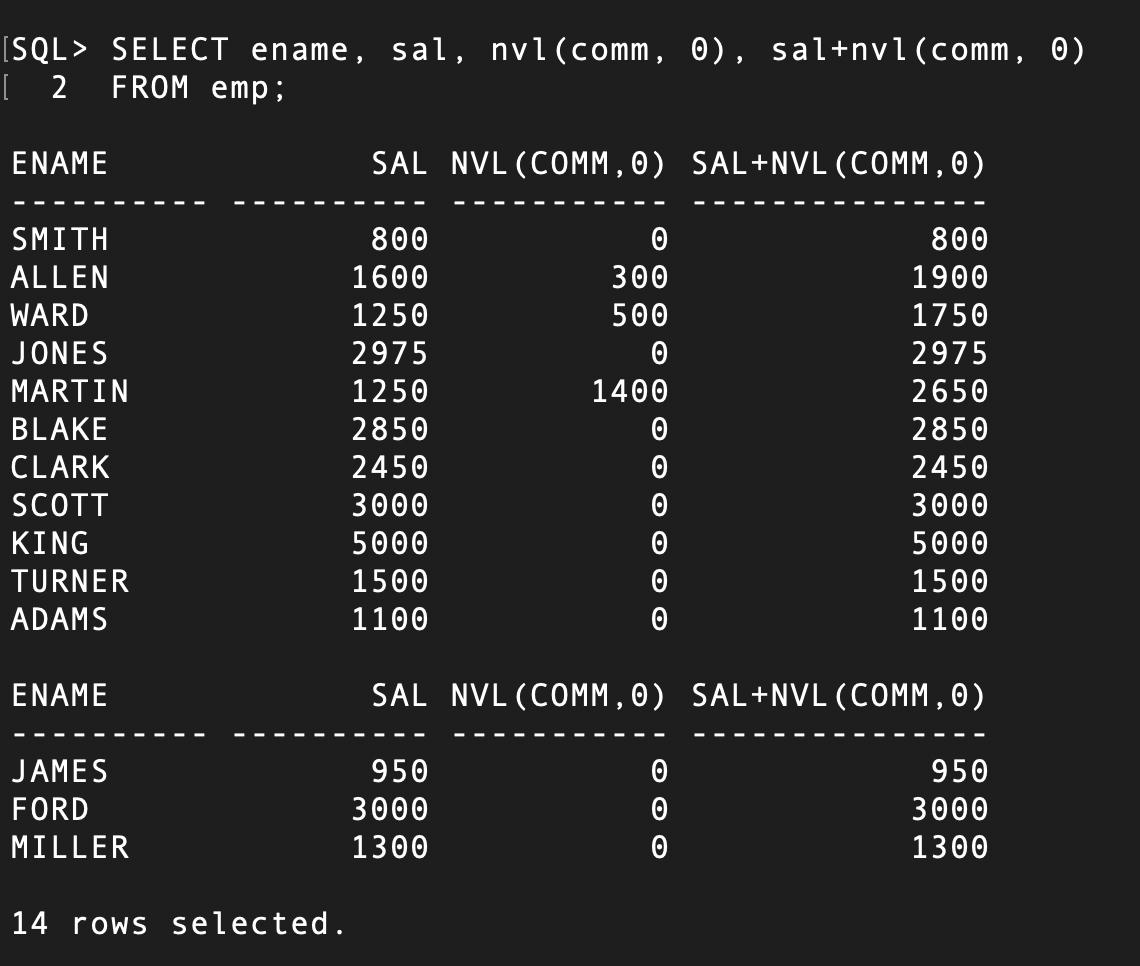
Task: Click the JAMES employee name
Action: coord(60,771)
